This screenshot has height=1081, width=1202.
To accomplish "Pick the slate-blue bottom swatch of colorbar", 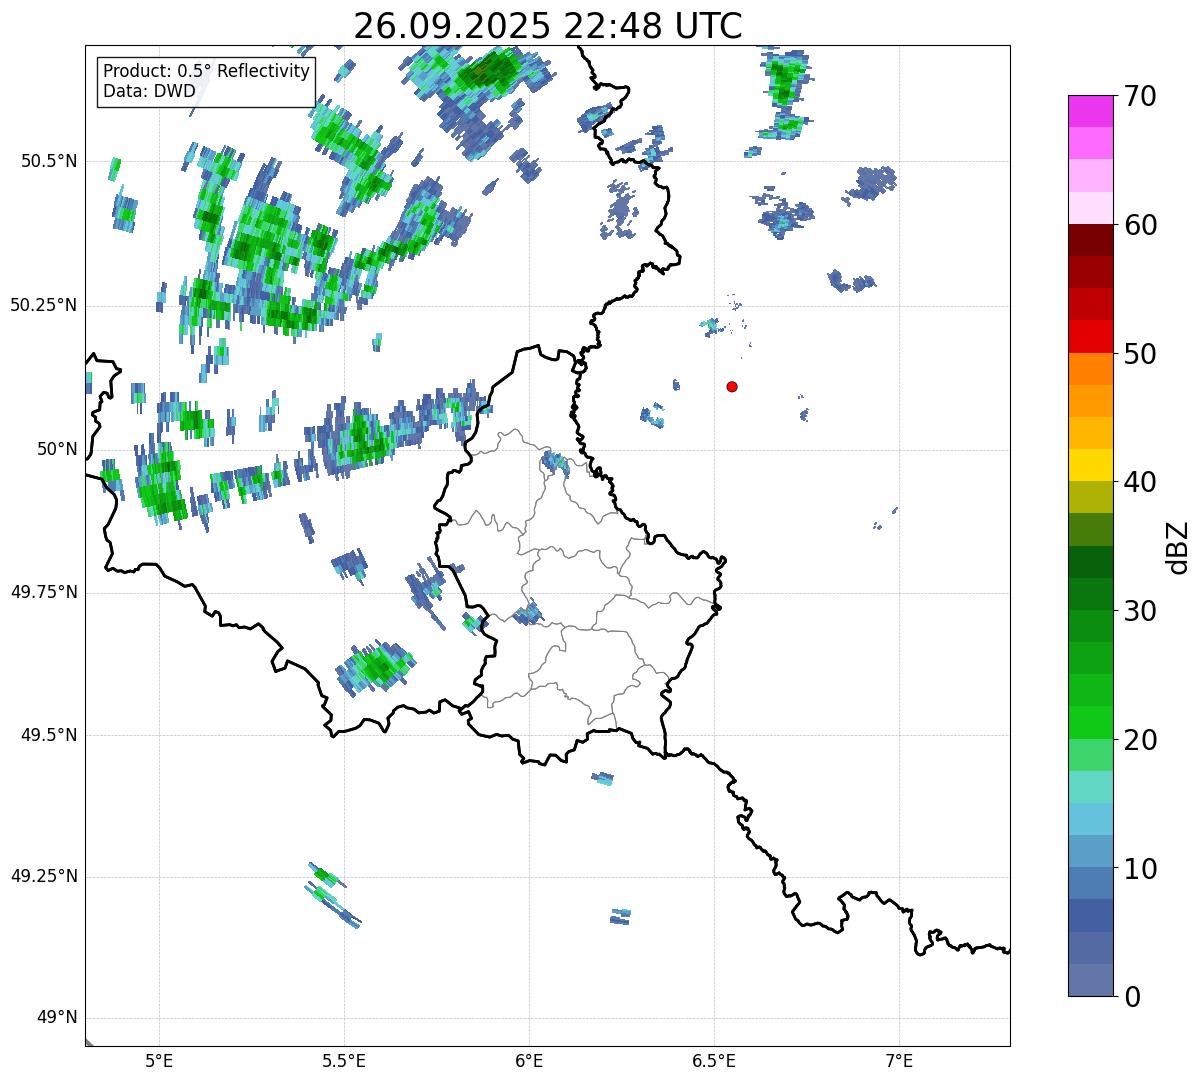I will click(x=1090, y=980).
